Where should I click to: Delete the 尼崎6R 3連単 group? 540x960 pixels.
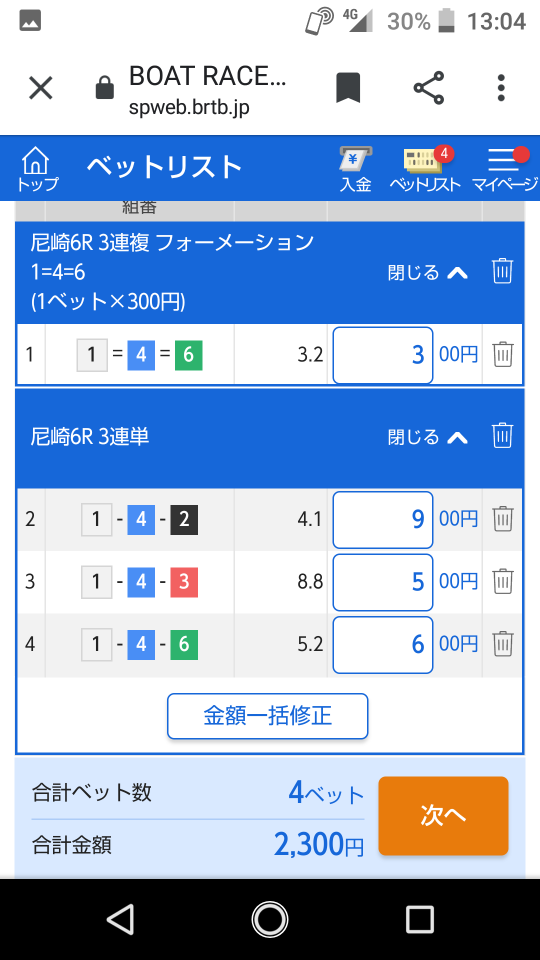[502, 436]
